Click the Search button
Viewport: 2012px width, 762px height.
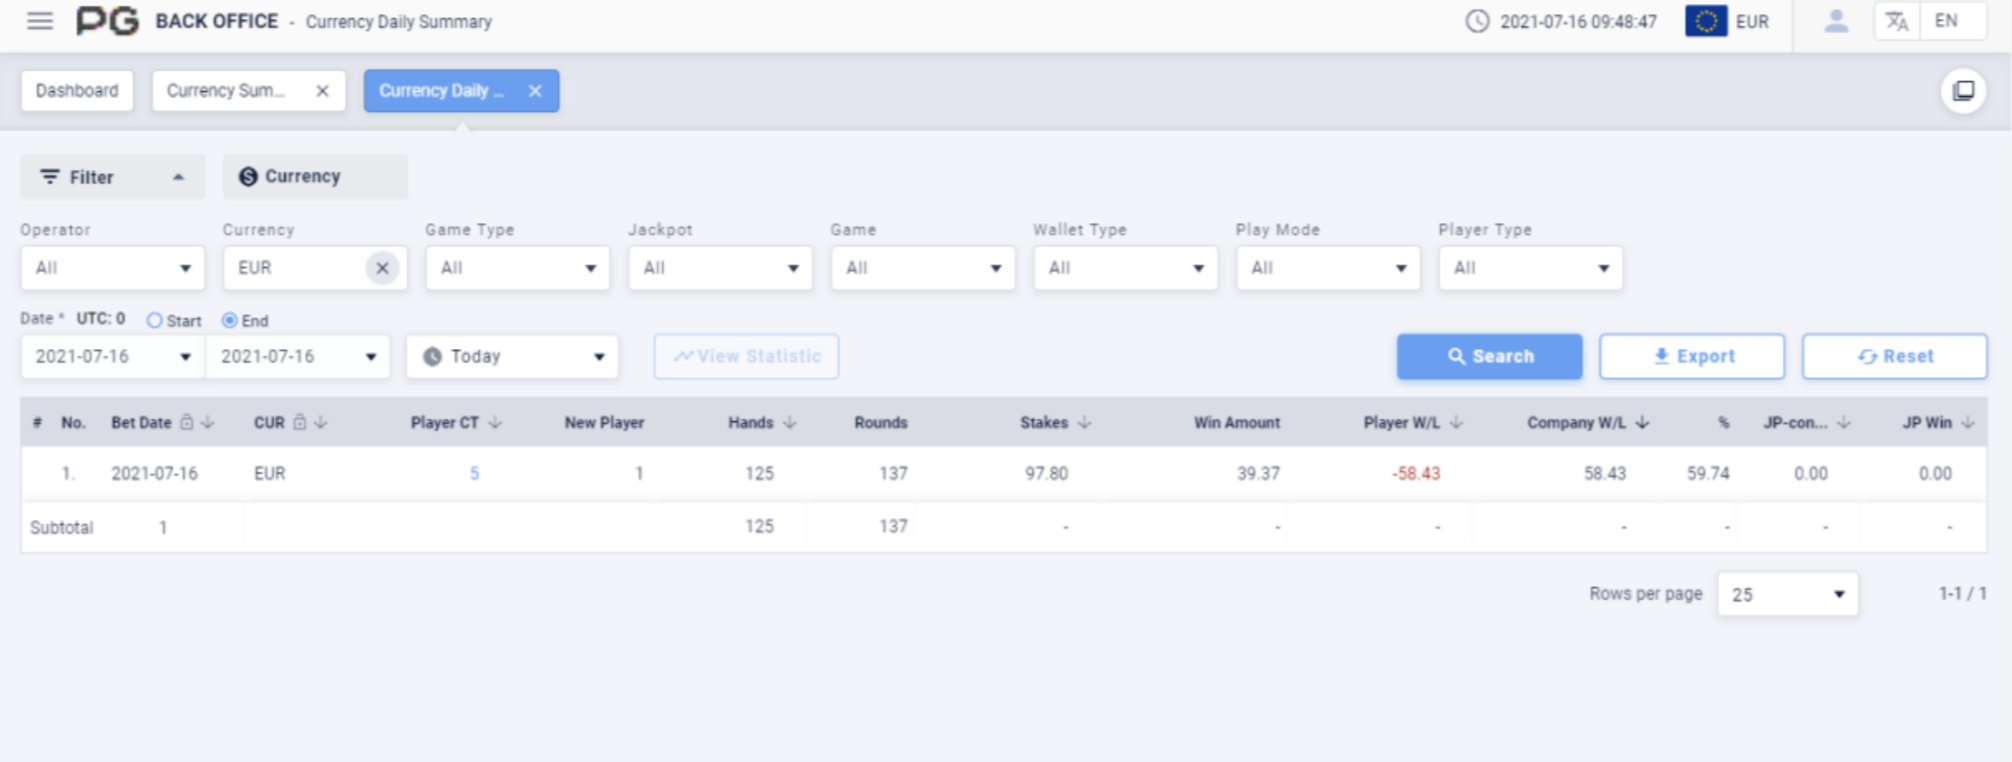tap(1489, 357)
